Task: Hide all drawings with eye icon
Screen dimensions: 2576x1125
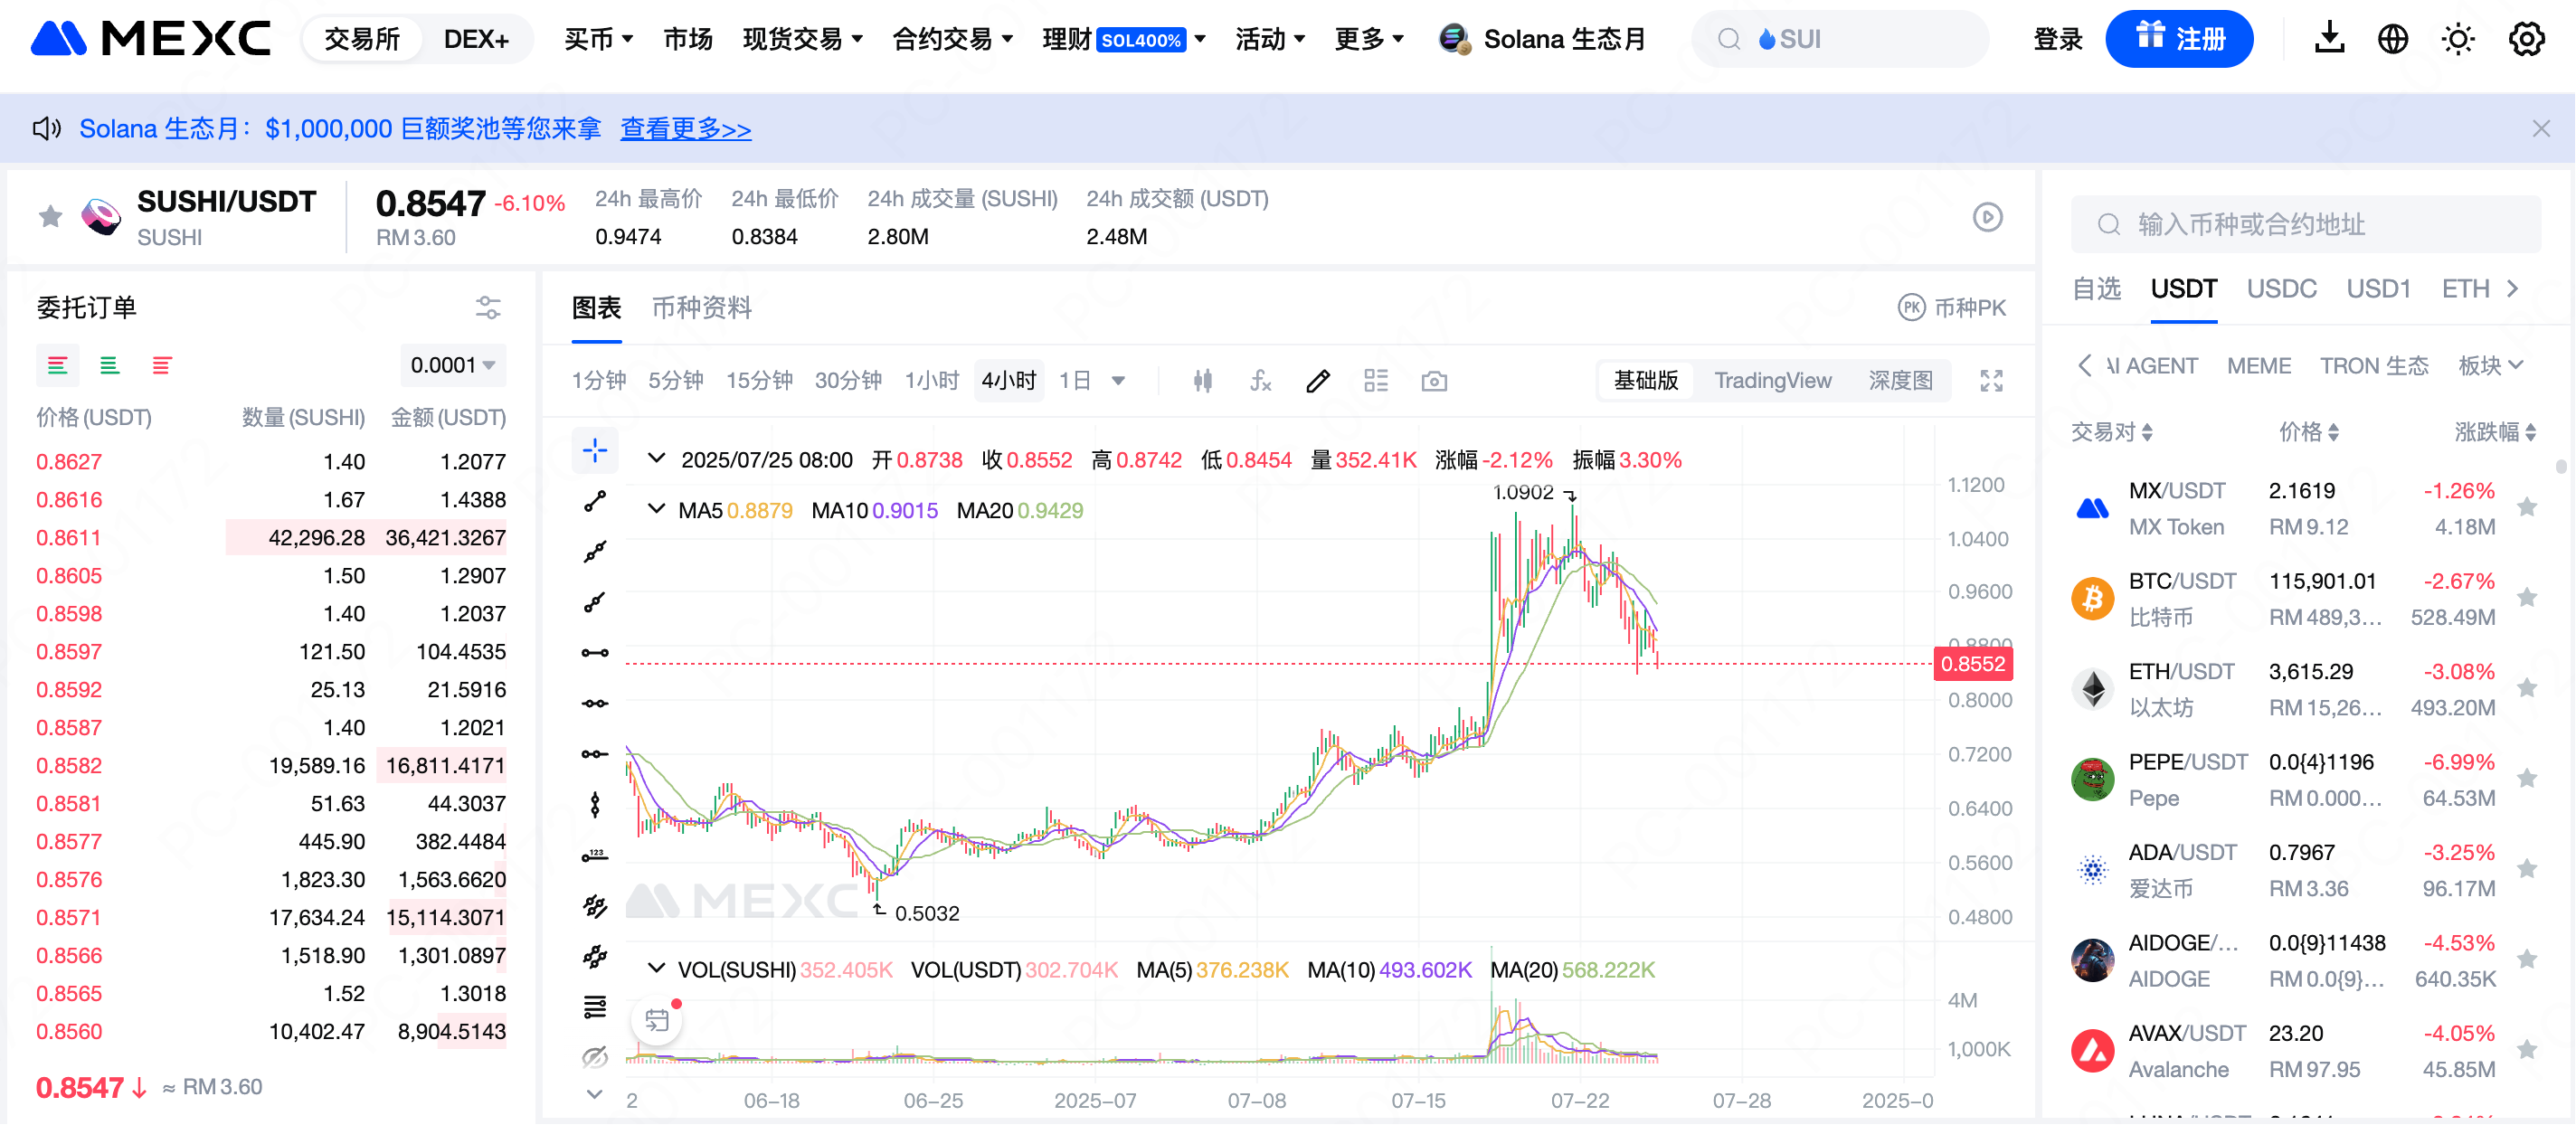Action: [595, 1057]
